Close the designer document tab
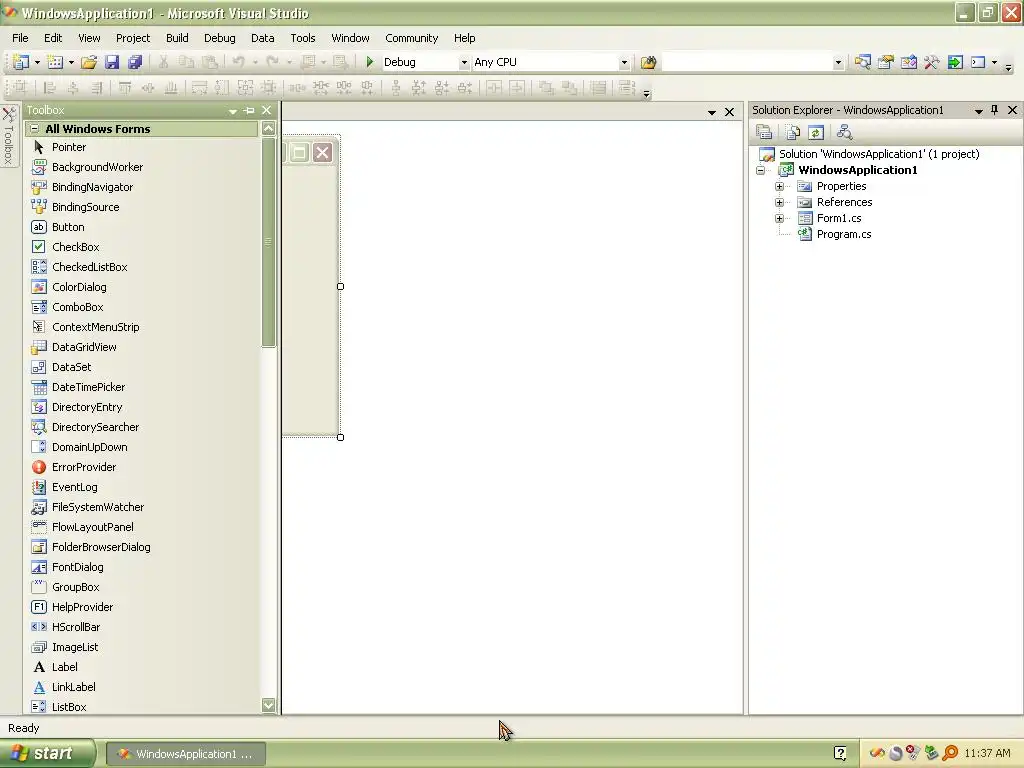The height and width of the screenshot is (768, 1024). point(729,112)
